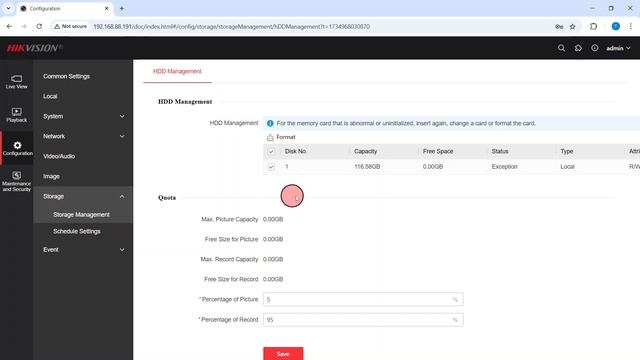This screenshot has height=360, width=640.
Task: Click the Status column header
Action: click(x=500, y=151)
